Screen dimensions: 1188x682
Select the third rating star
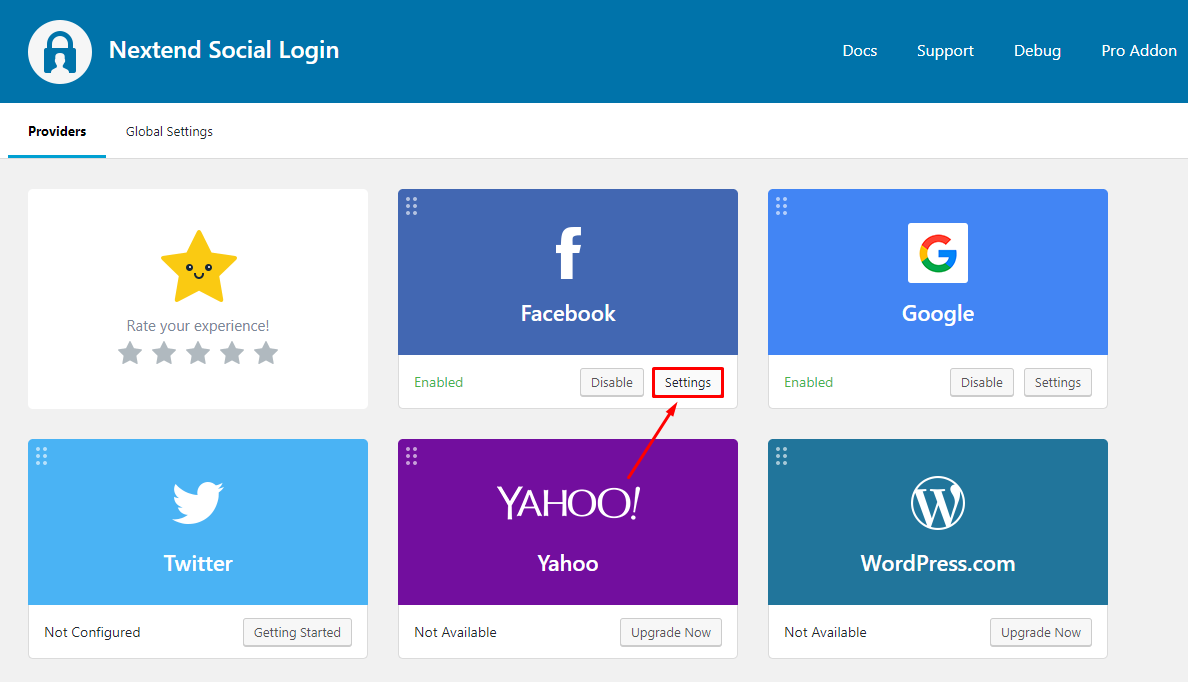(x=199, y=353)
